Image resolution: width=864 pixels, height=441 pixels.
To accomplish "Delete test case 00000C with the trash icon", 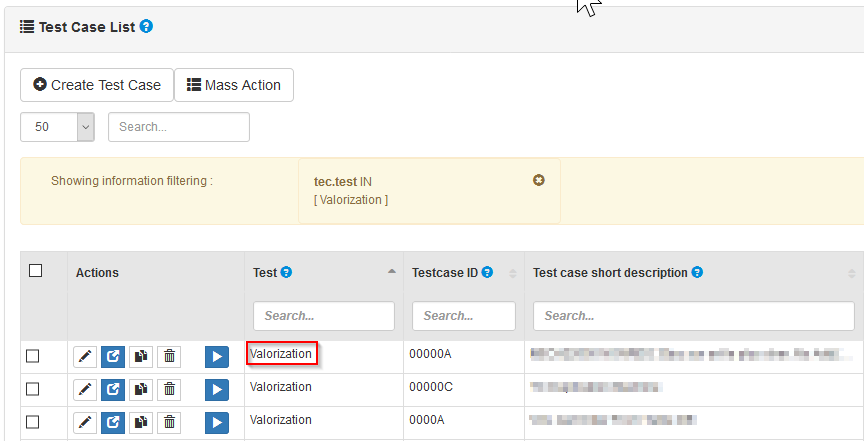I will [x=169, y=390].
